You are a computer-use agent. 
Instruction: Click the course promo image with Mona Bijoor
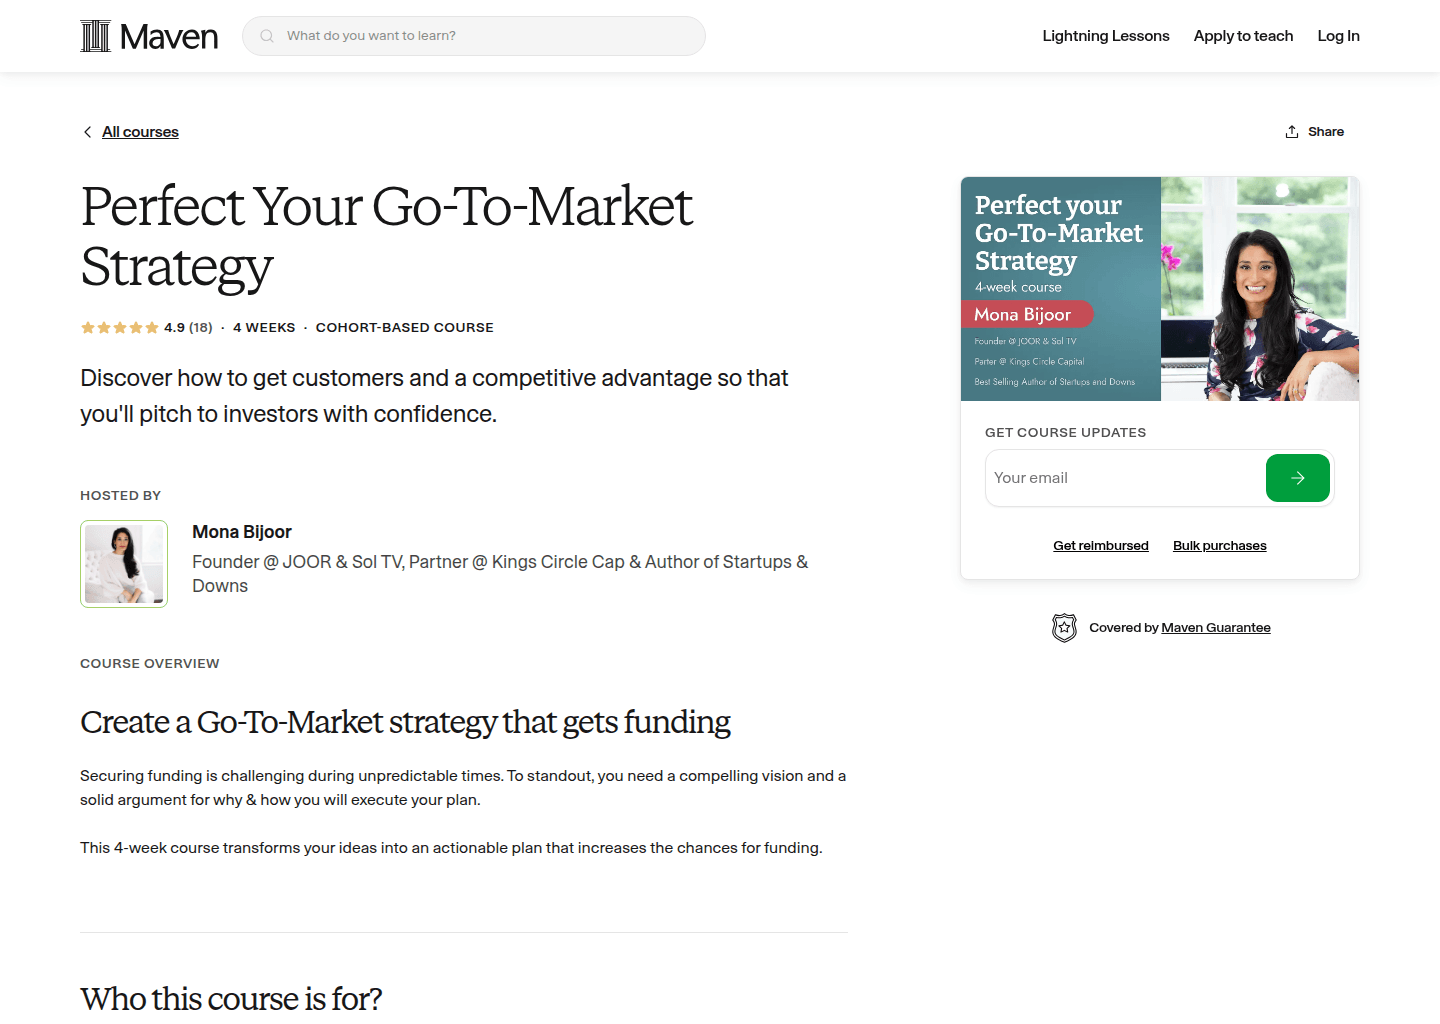tap(1159, 288)
